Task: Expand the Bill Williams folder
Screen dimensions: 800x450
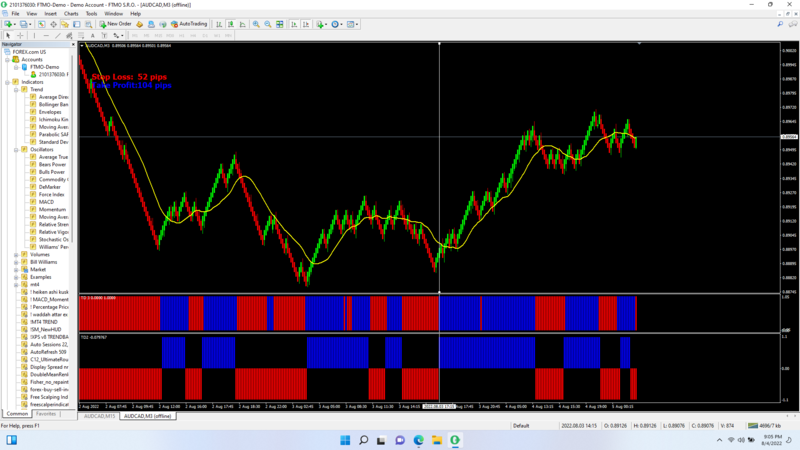Action: click(x=18, y=262)
